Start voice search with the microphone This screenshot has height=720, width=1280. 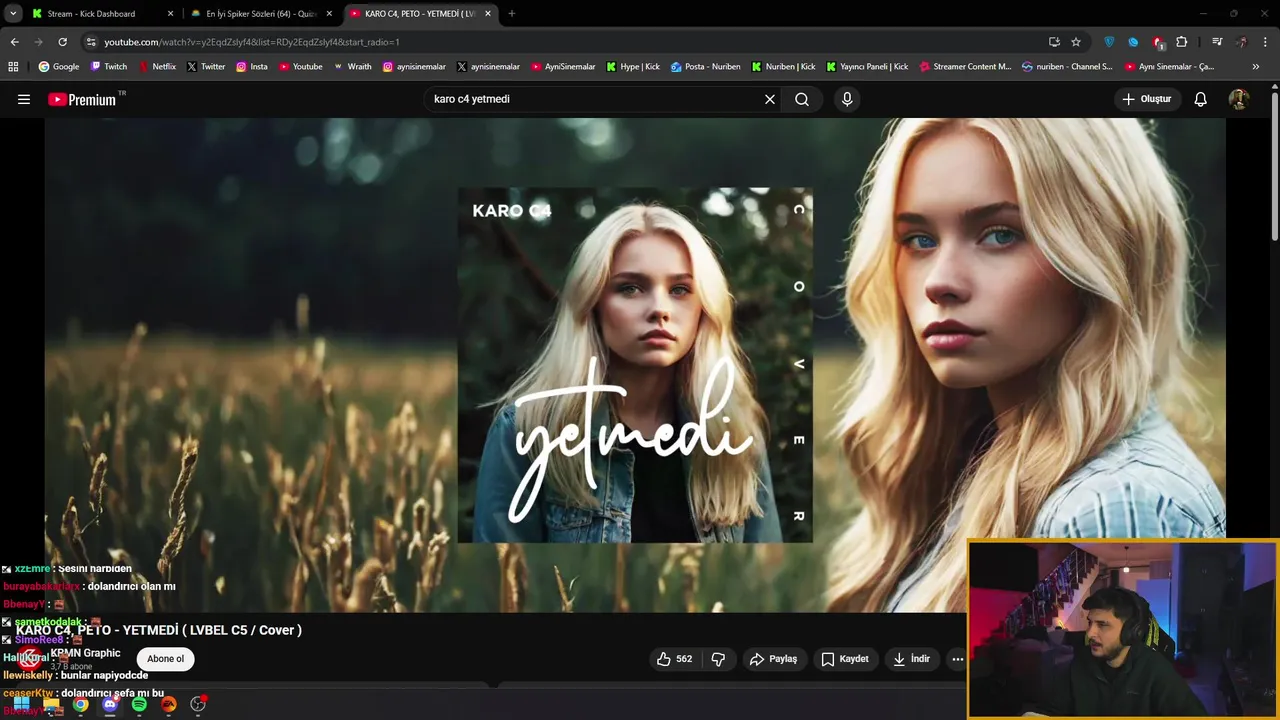pos(847,99)
